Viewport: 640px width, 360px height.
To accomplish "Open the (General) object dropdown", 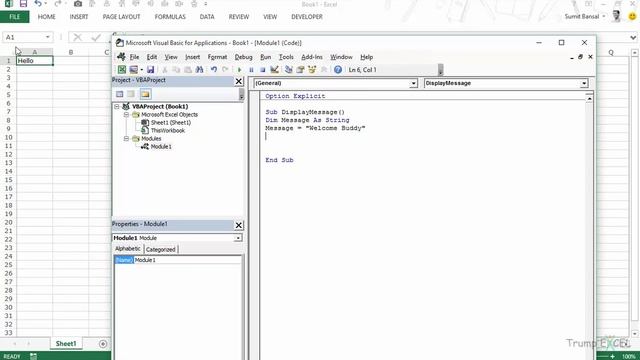I will 413,83.
